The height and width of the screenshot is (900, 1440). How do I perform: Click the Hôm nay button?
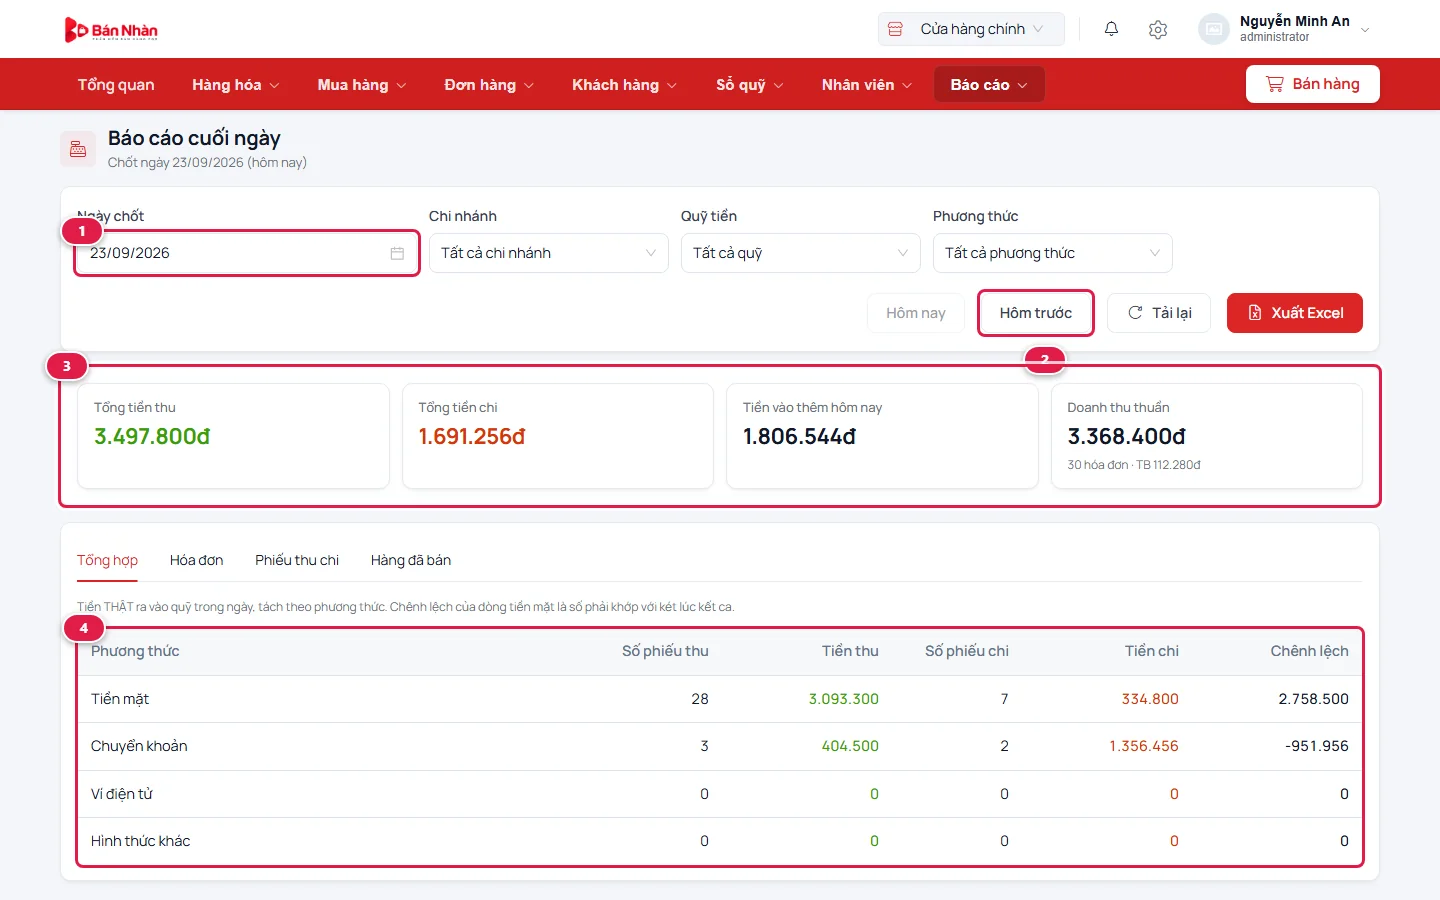click(916, 313)
